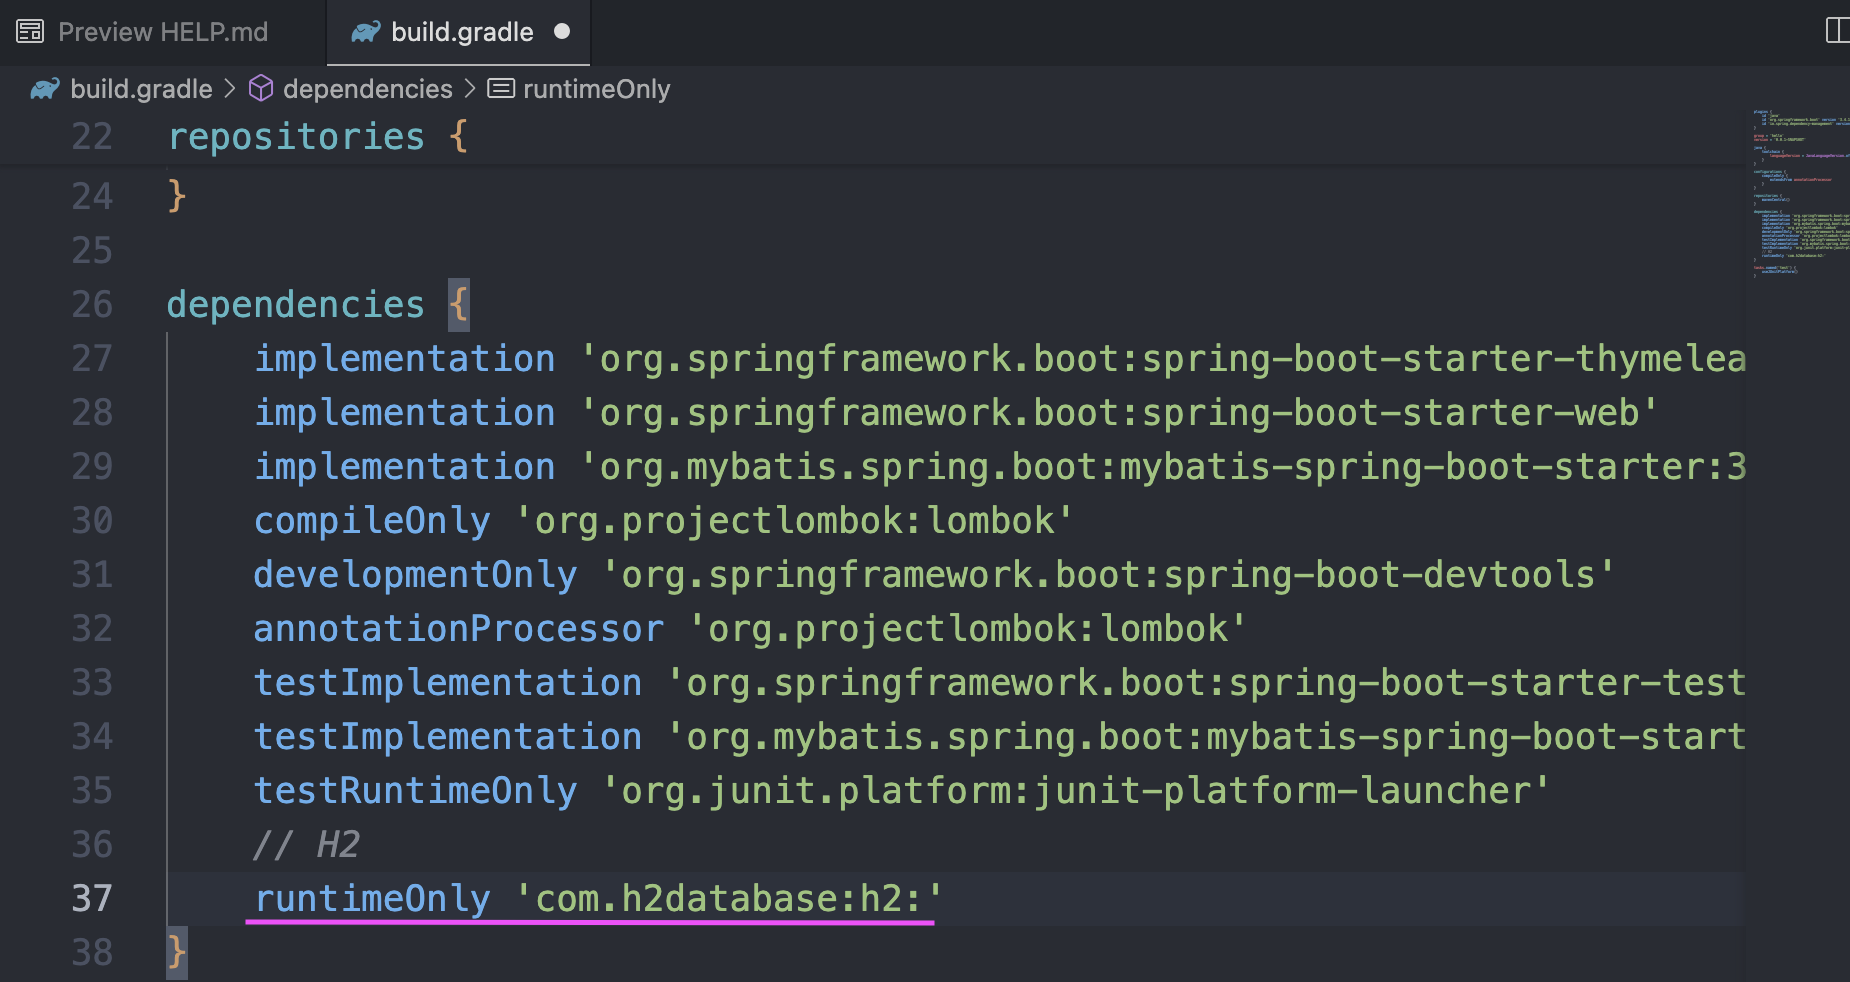Click 'annotationProcessor' keyword on line 32
Screen dimensions: 1850x982
459,628
